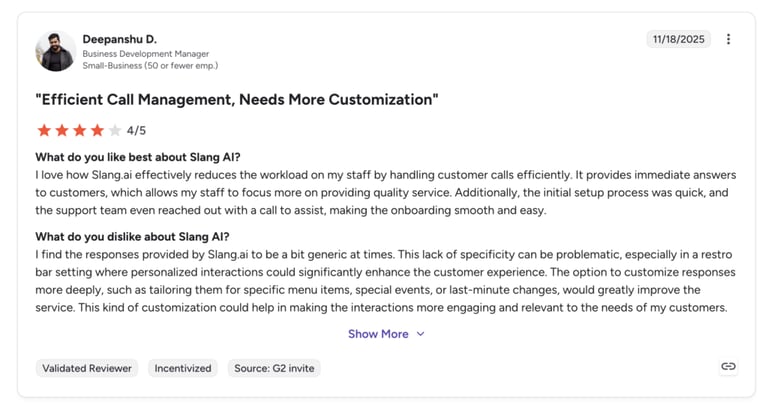Click the second rating star
The height and width of the screenshot is (409, 768).
pyautogui.click(x=62, y=130)
